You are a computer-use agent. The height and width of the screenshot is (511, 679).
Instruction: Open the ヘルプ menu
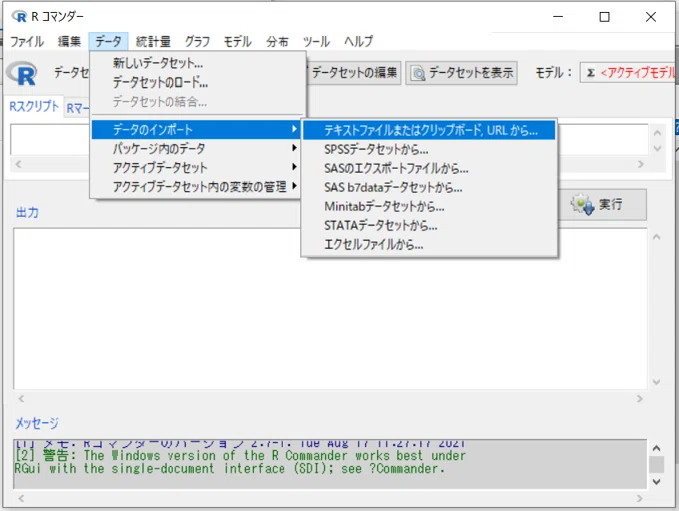coord(359,42)
